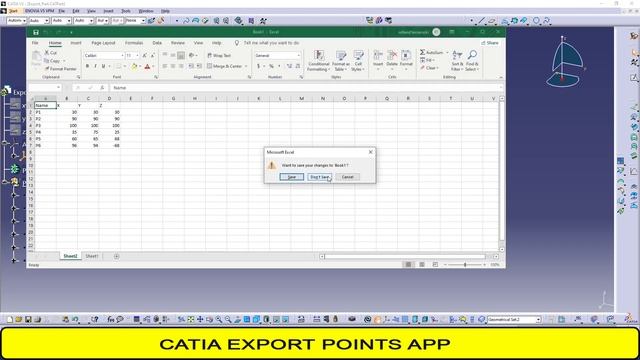This screenshot has width=640, height=360.
Task: Select the Format Painter tool
Action: click(60, 69)
